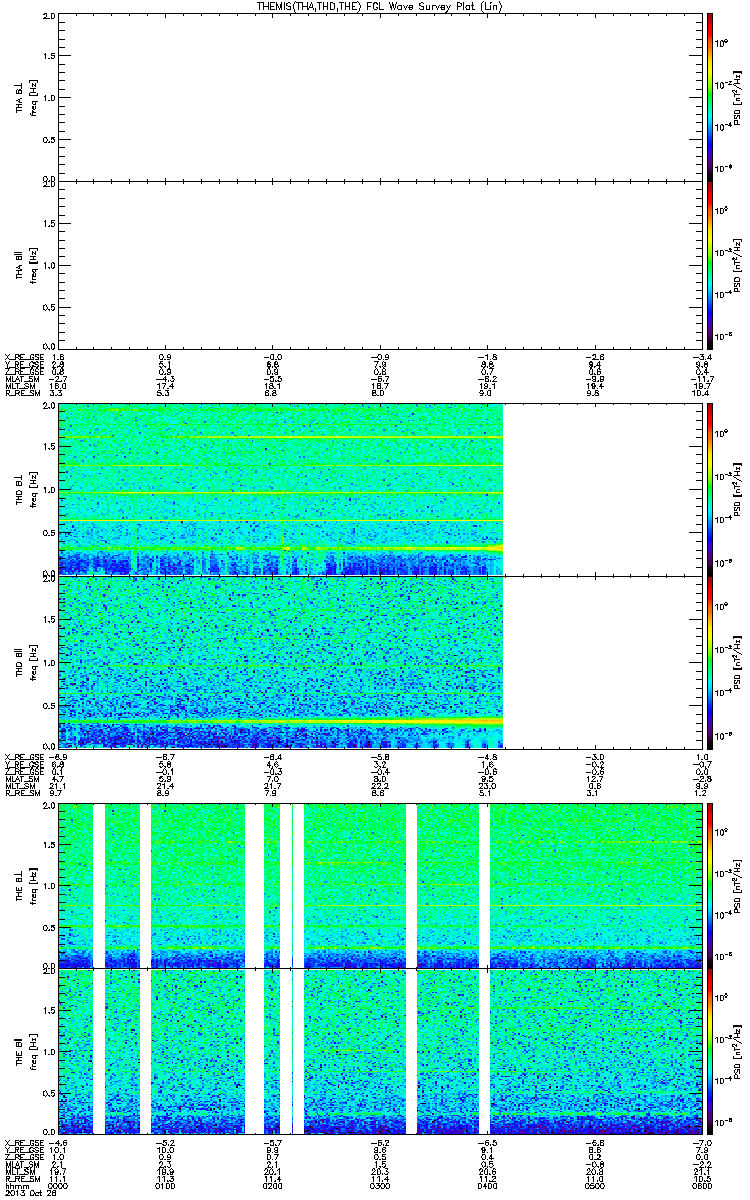750x1200 pixels.
Task: Click the 2.0 tick on THA BL frequency axis
Action: (x=49, y=18)
